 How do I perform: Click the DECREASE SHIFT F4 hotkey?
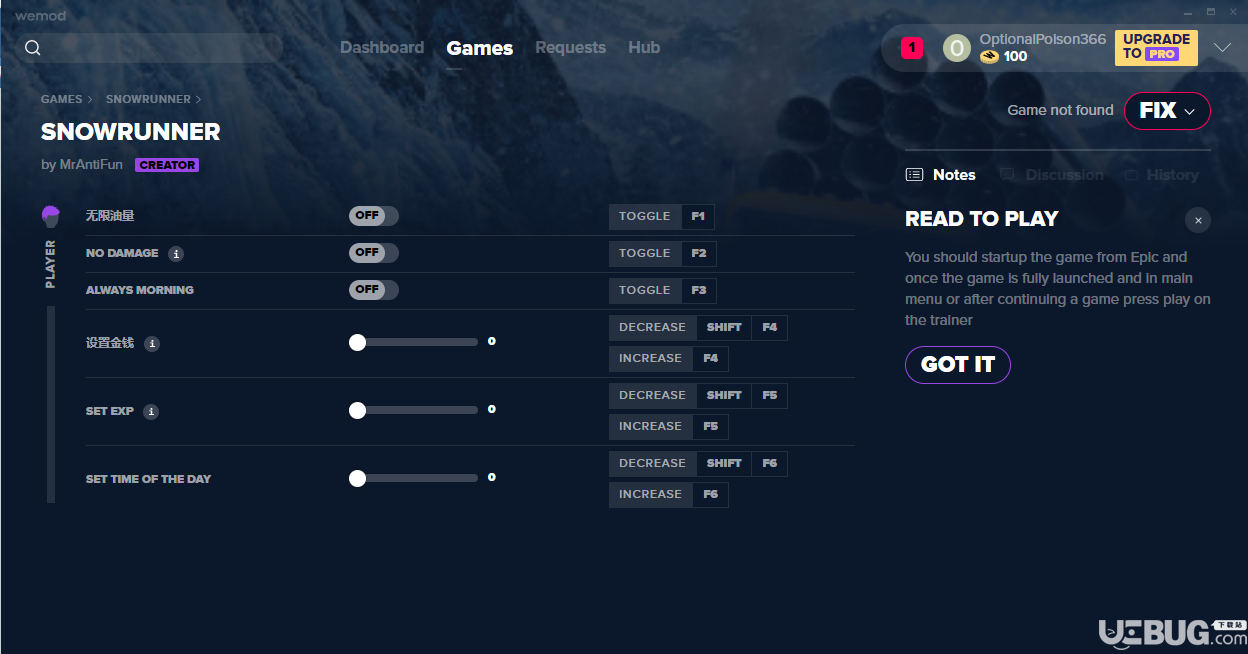[x=698, y=328]
